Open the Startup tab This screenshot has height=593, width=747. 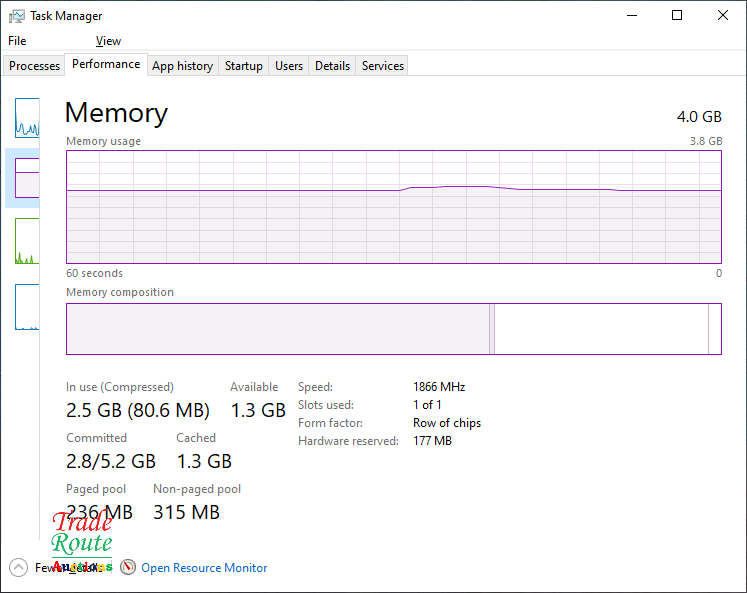coord(243,66)
